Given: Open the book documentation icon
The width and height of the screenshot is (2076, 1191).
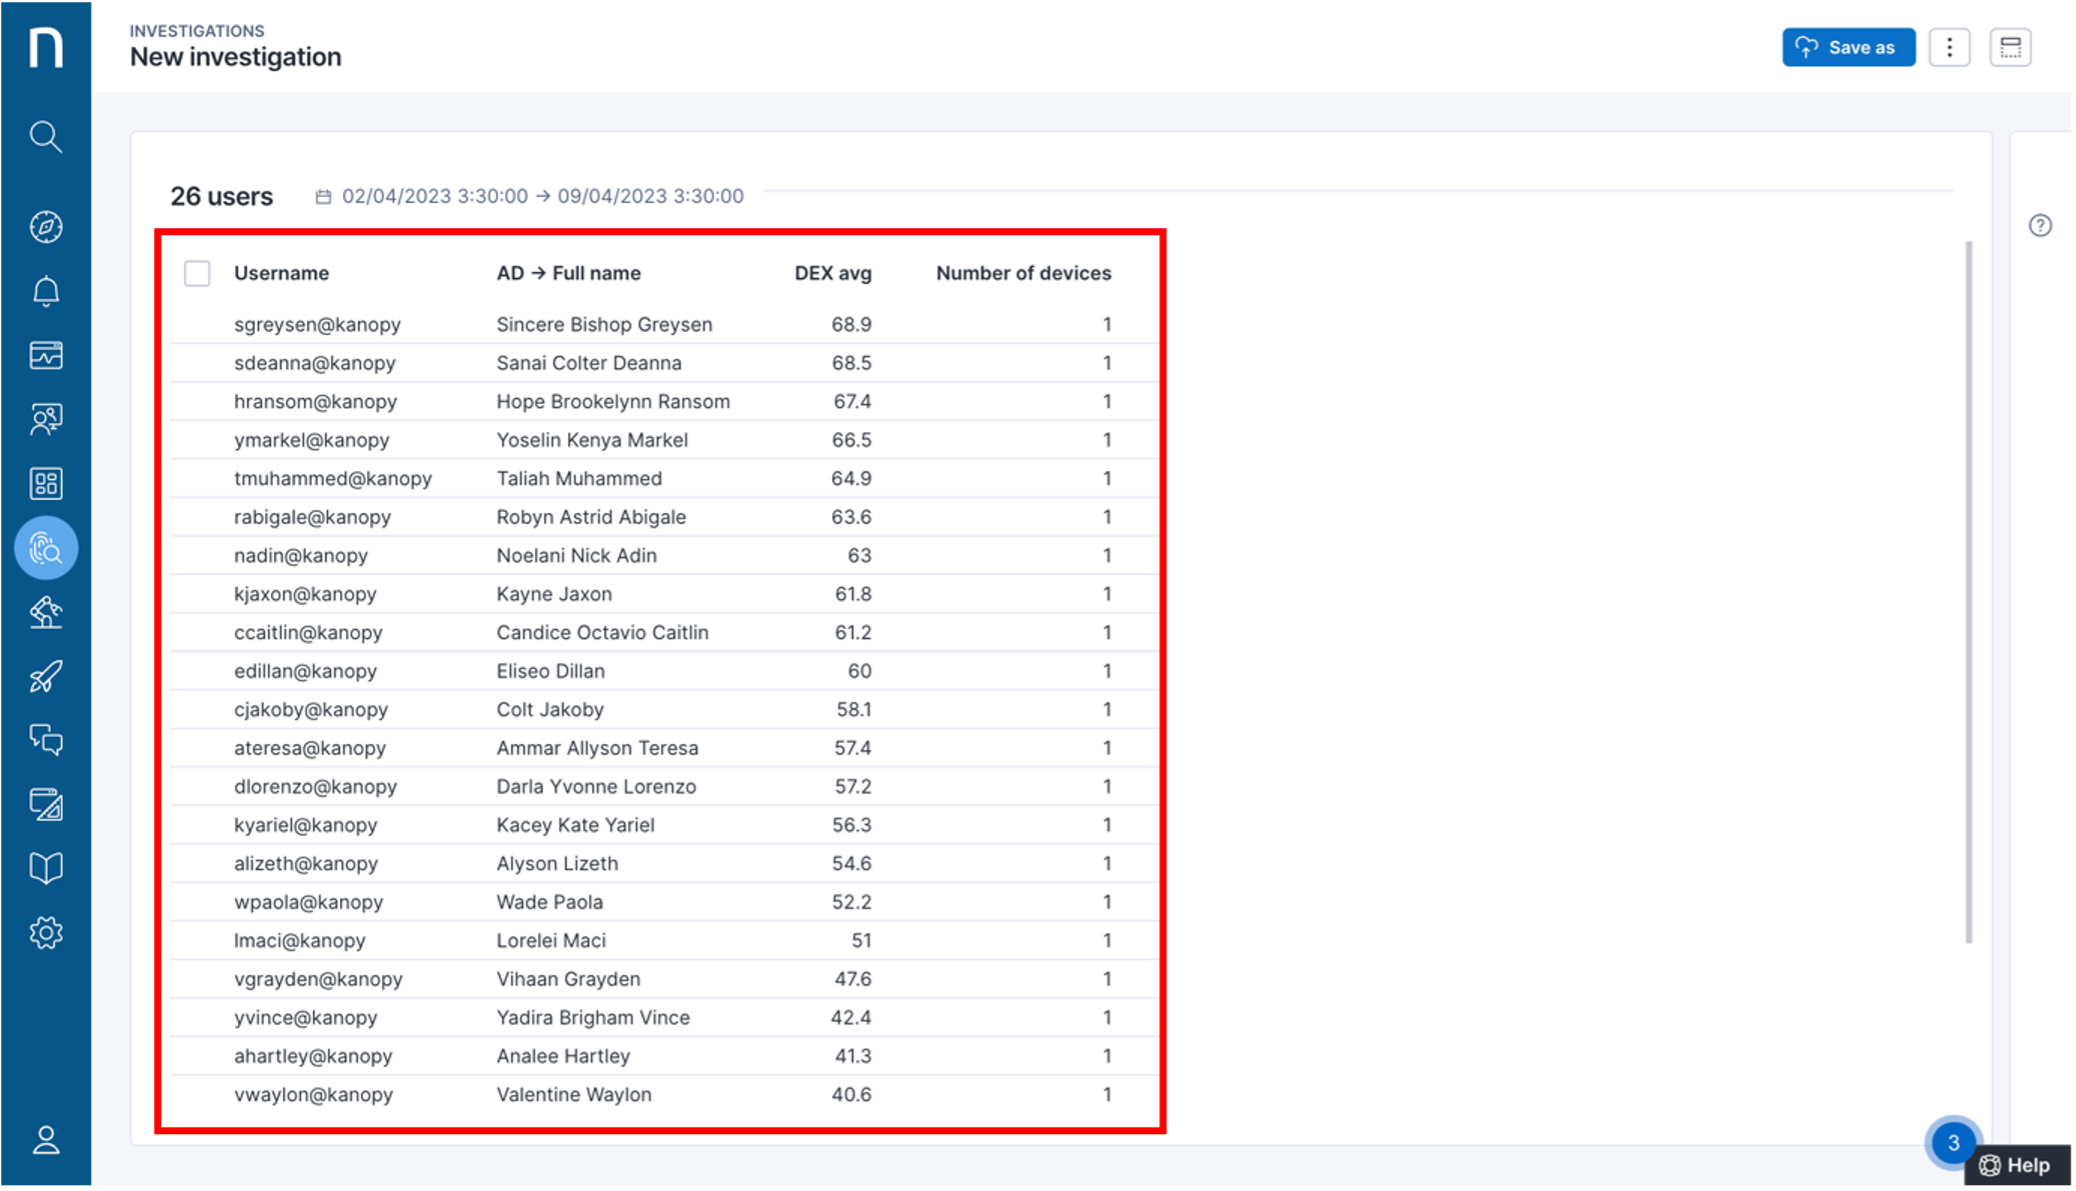Looking at the screenshot, I should point(45,867).
